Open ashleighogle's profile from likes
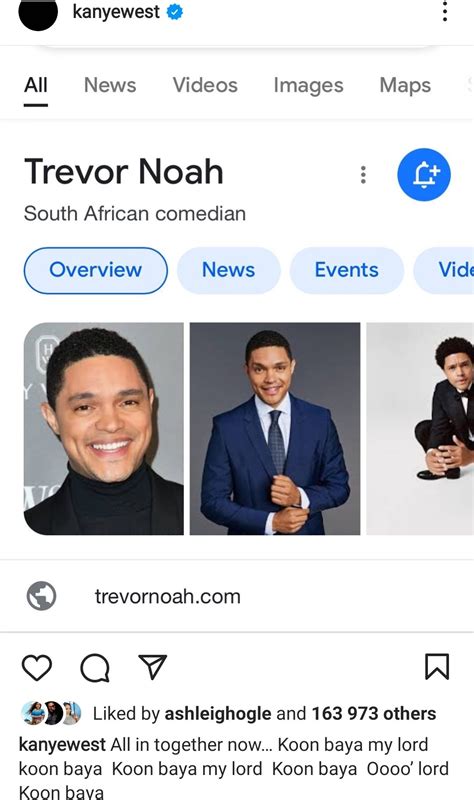Image resolution: width=474 pixels, height=800 pixels. click(x=217, y=713)
